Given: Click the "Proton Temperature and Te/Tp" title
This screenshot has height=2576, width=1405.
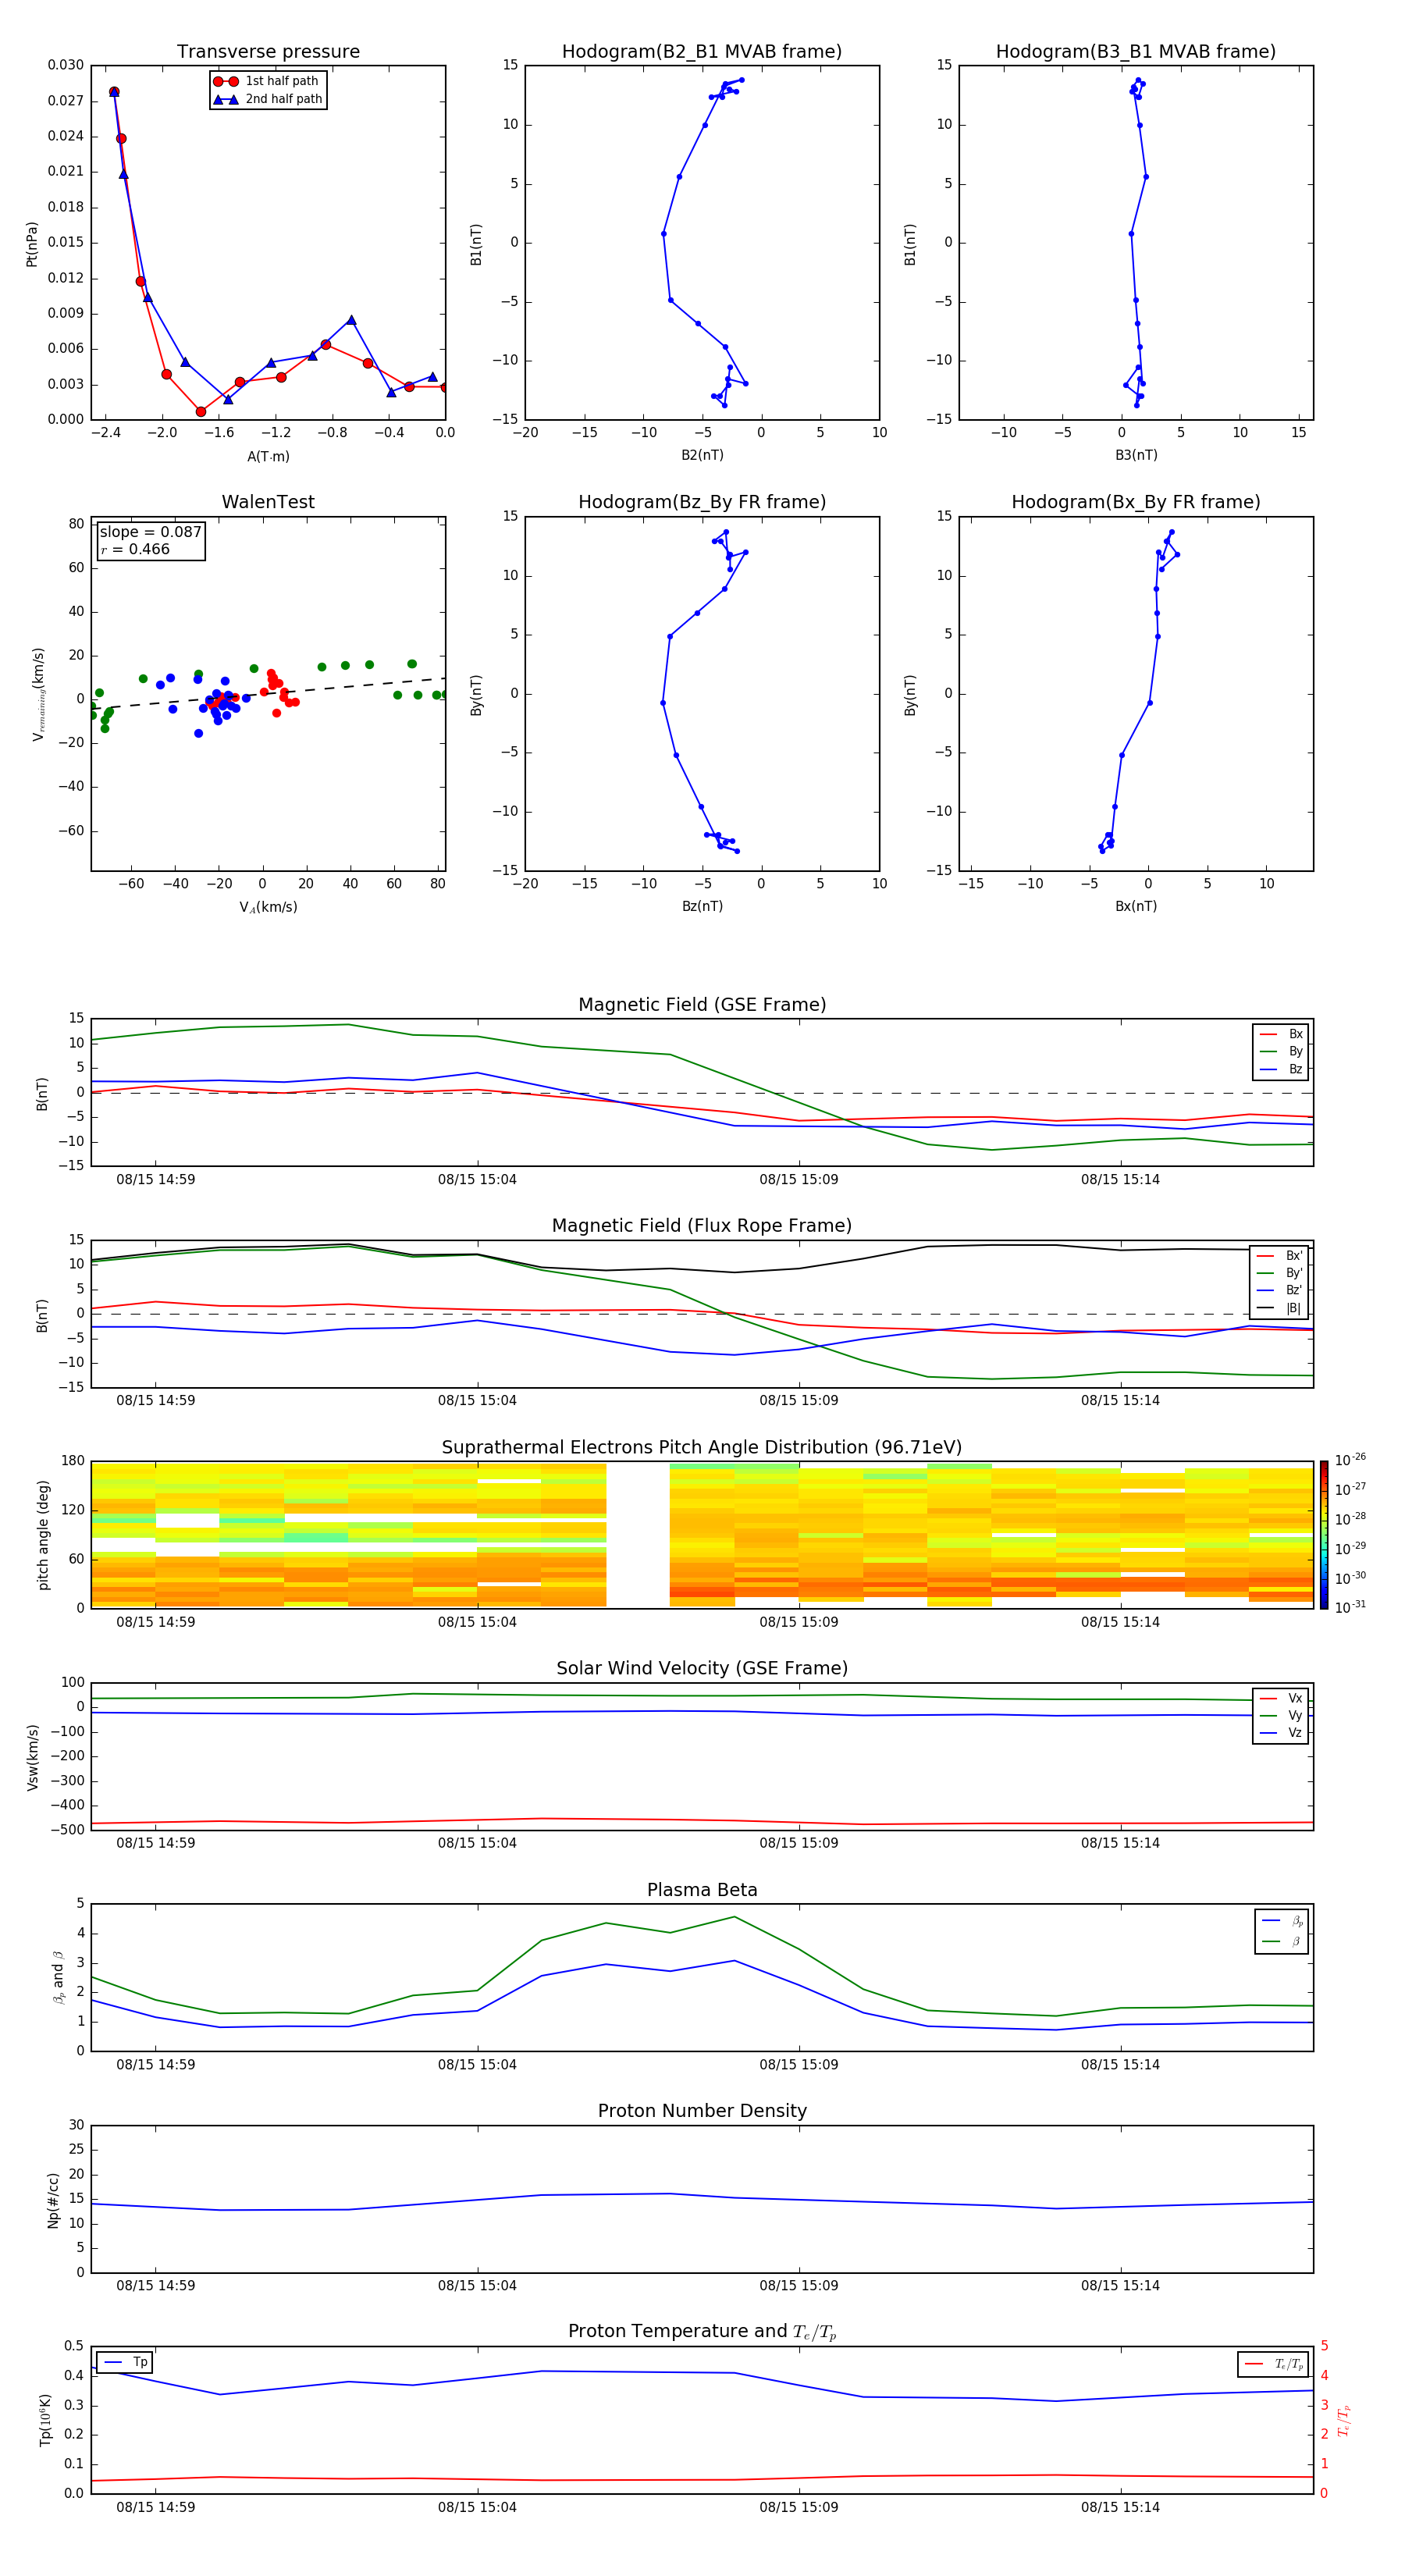Looking at the screenshot, I should (702, 2331).
